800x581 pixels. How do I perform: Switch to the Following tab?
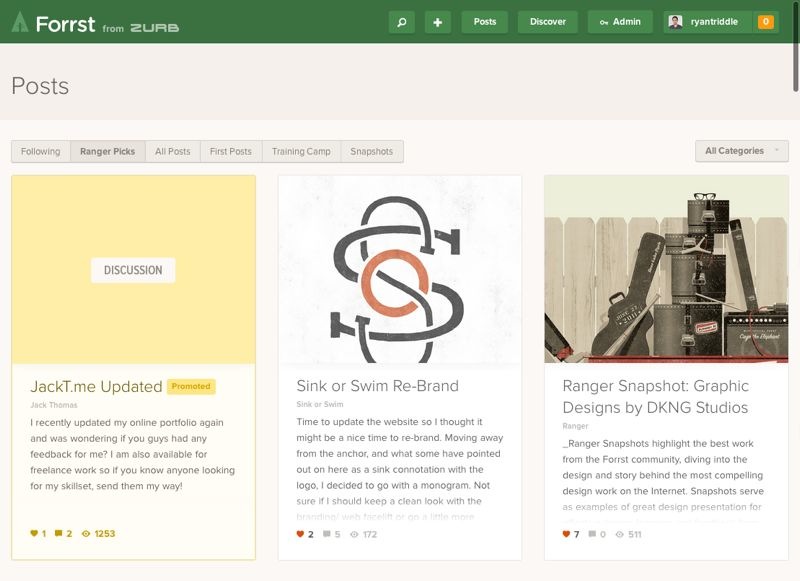41,151
